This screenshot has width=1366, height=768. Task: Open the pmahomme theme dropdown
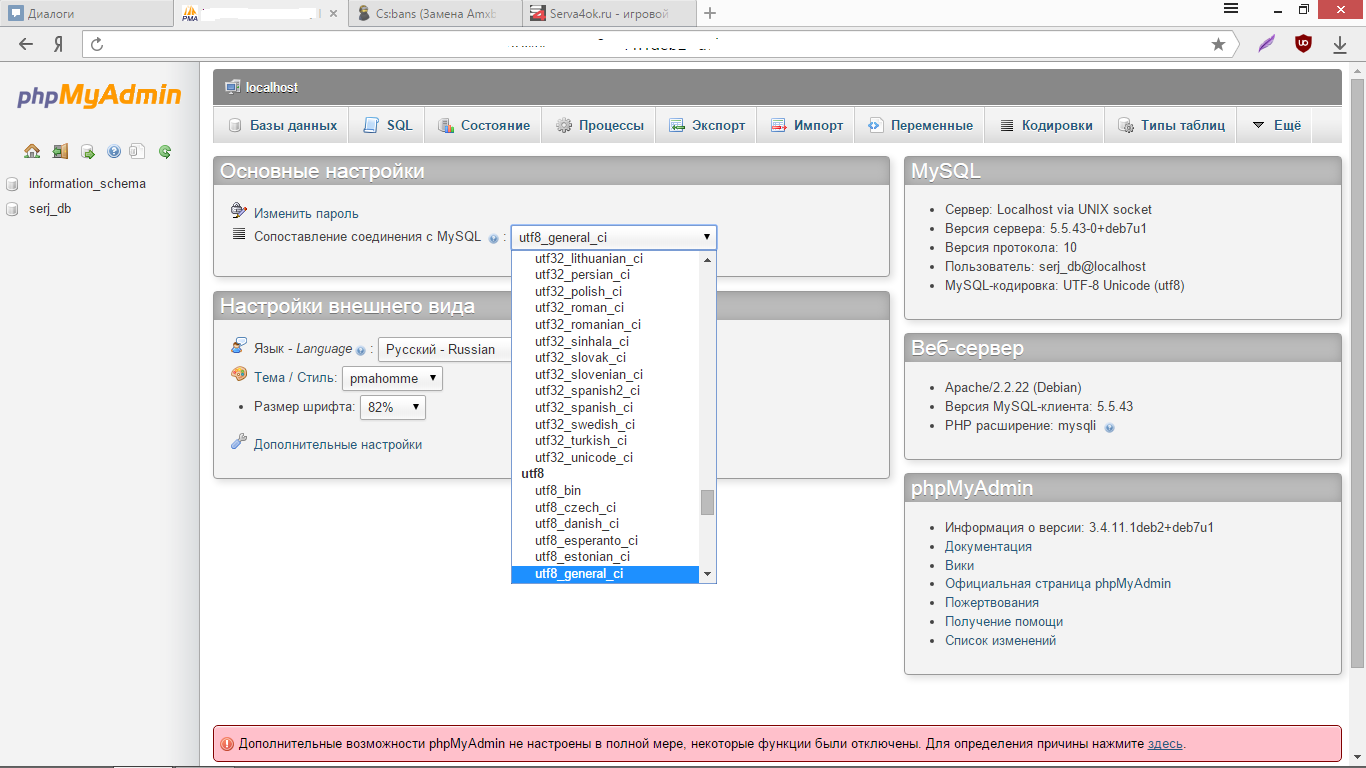click(392, 378)
